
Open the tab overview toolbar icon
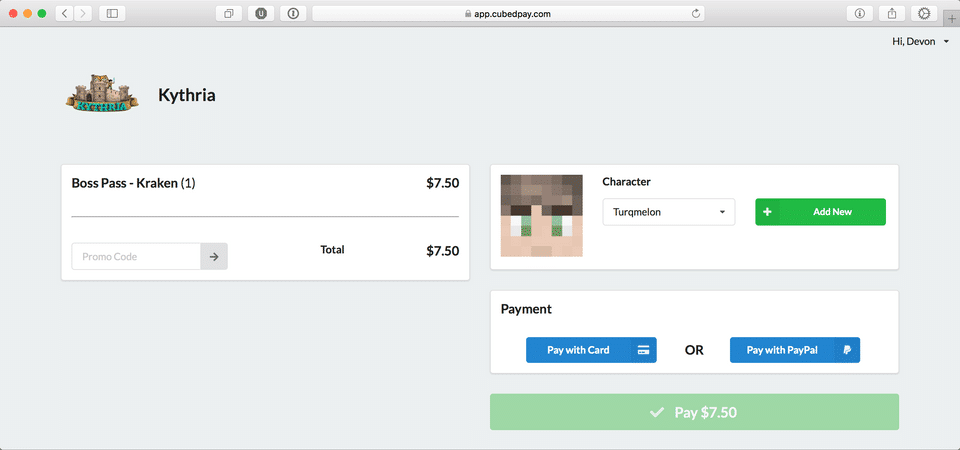[x=229, y=13]
